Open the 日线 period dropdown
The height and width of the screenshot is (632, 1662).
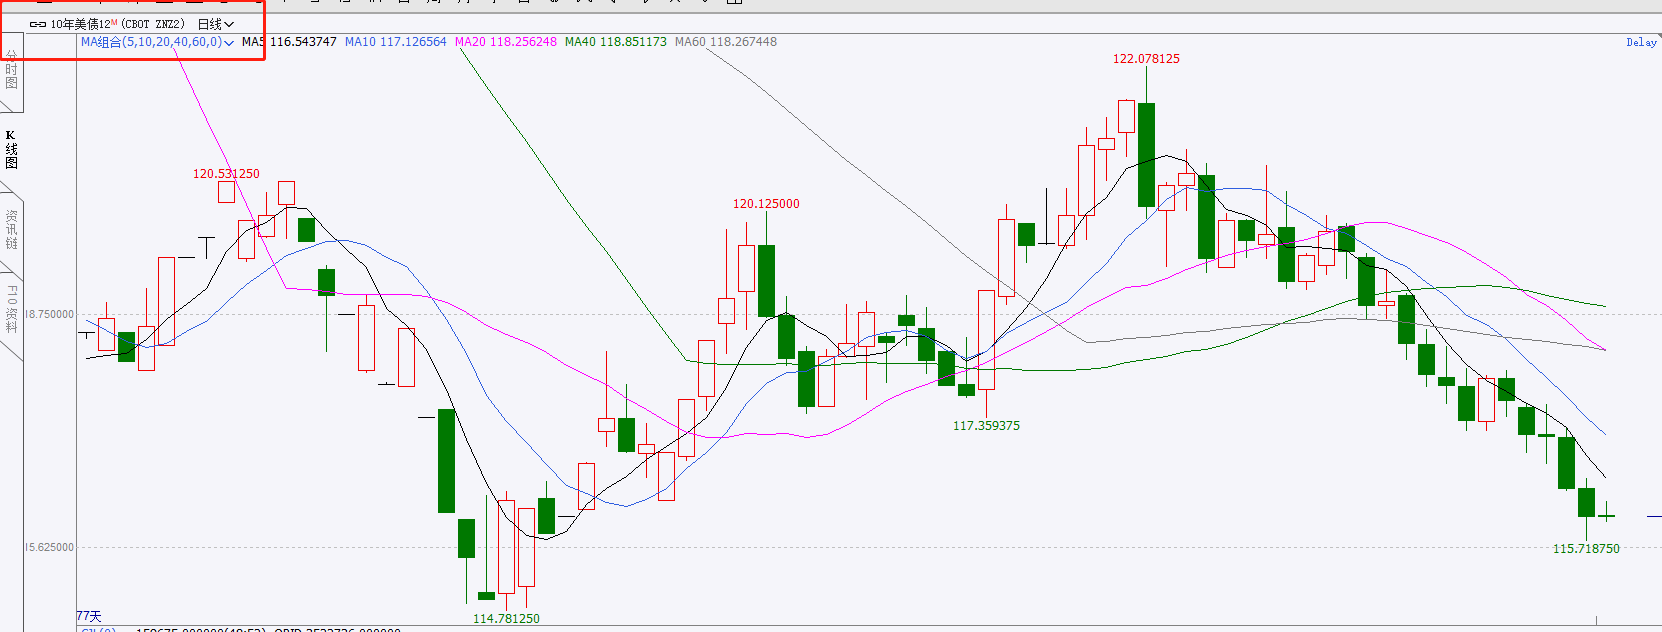pyautogui.click(x=215, y=24)
